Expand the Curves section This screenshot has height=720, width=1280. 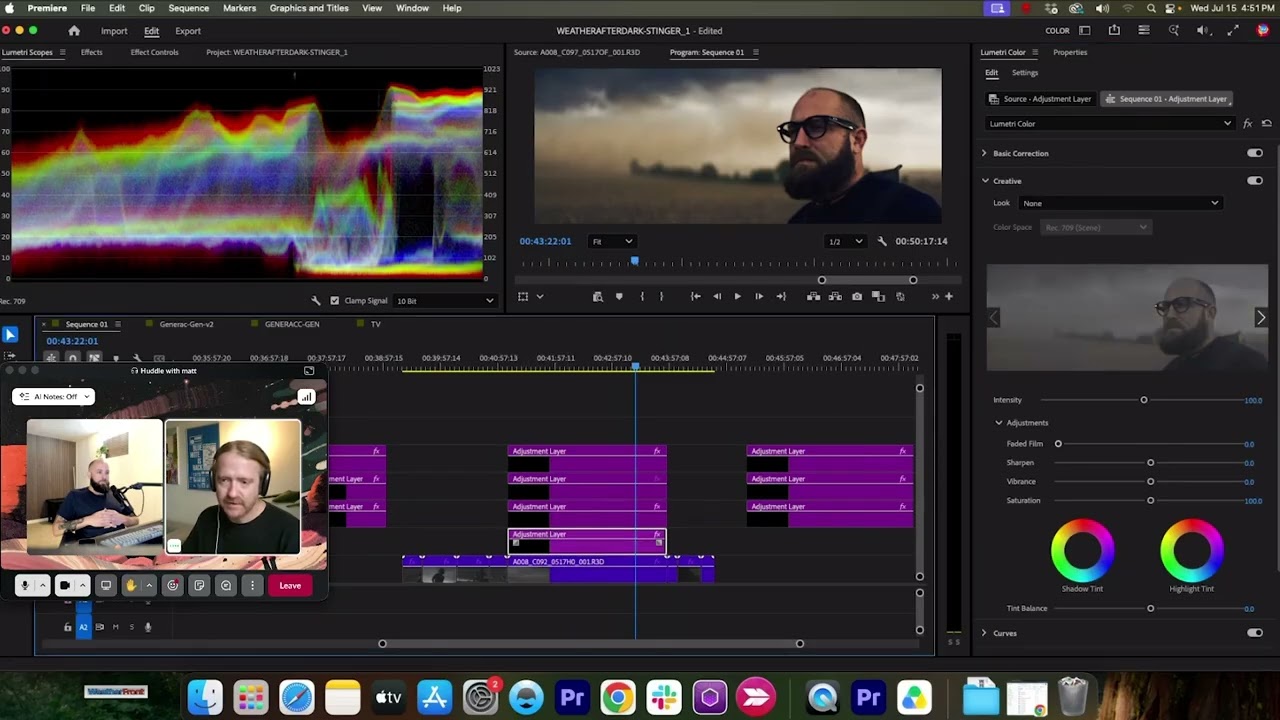pyautogui.click(x=984, y=633)
